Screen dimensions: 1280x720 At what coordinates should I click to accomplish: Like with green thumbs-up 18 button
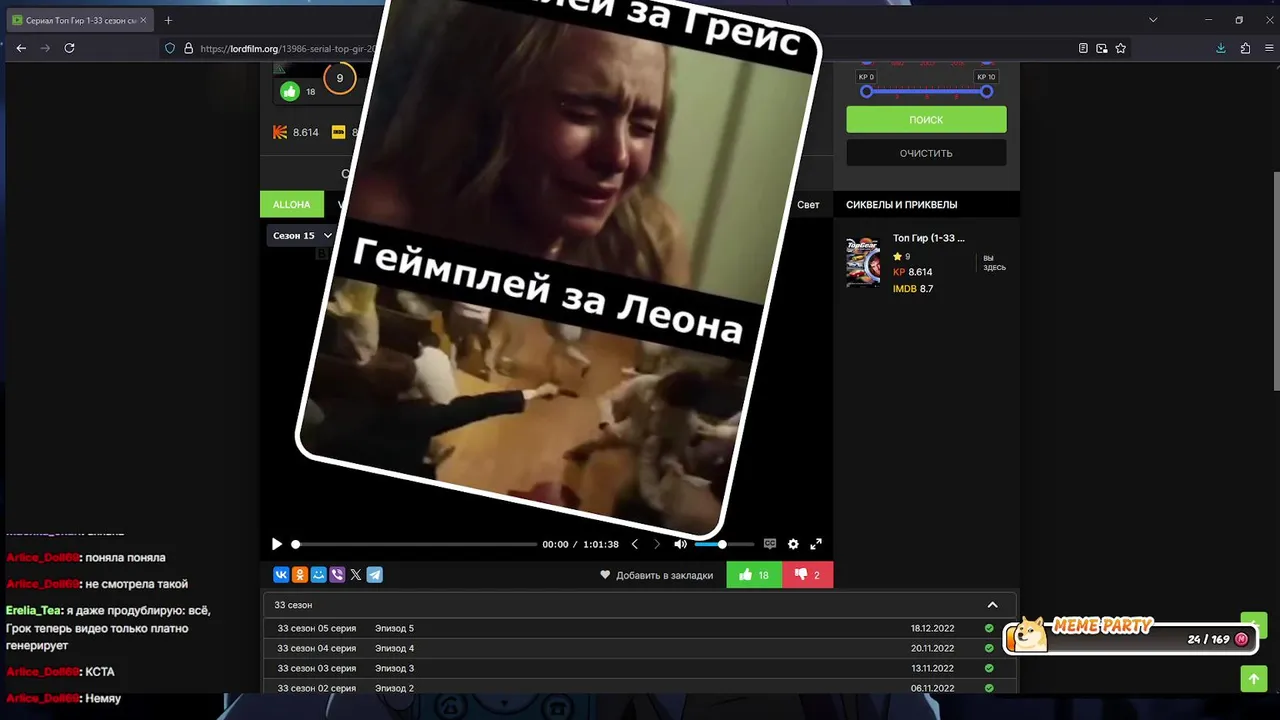754,575
